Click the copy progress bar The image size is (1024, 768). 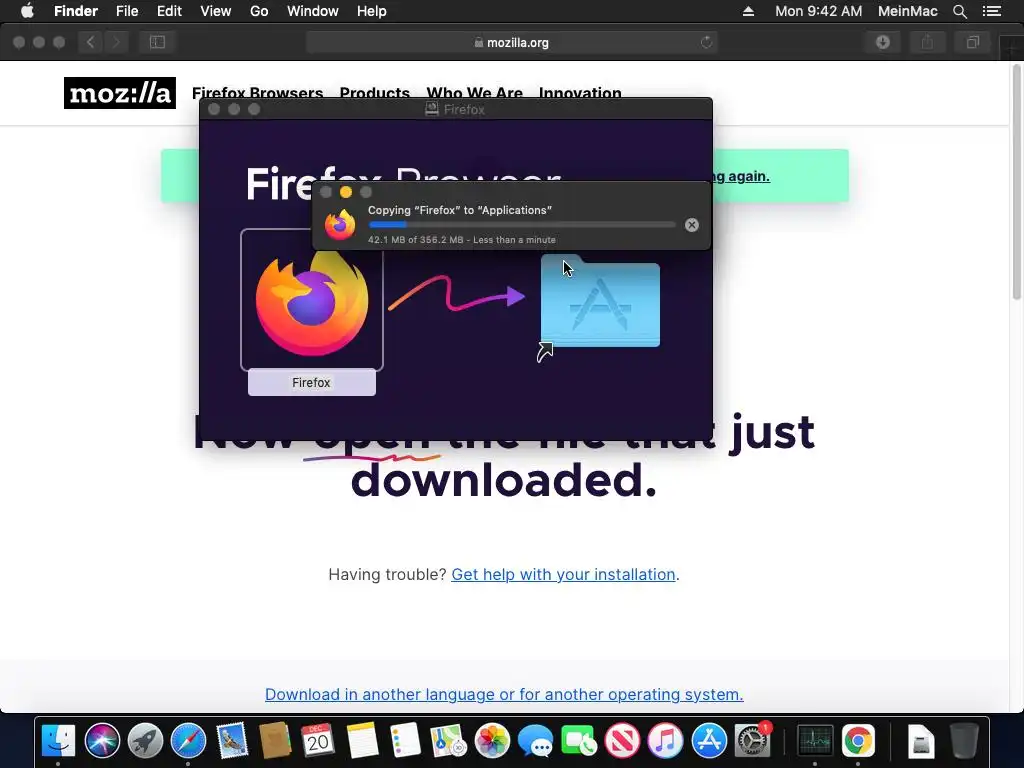point(522,225)
